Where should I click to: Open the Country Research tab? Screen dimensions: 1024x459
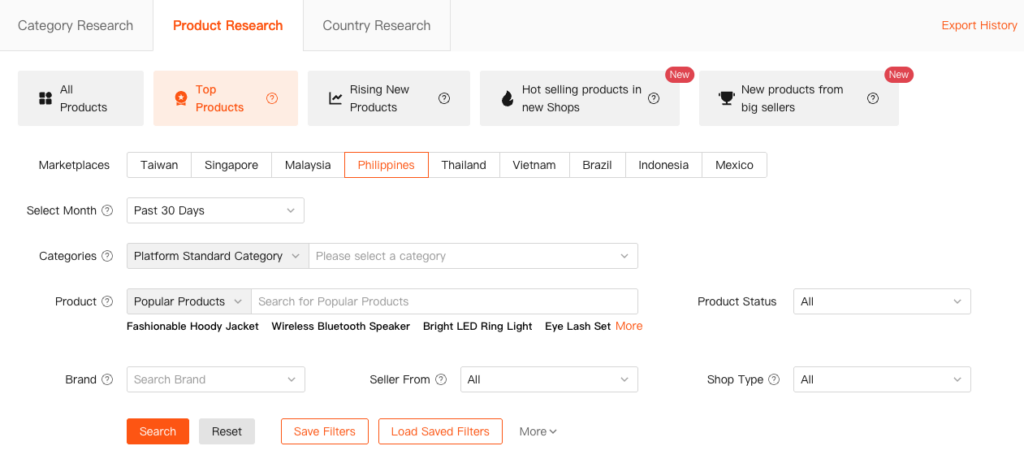click(376, 26)
